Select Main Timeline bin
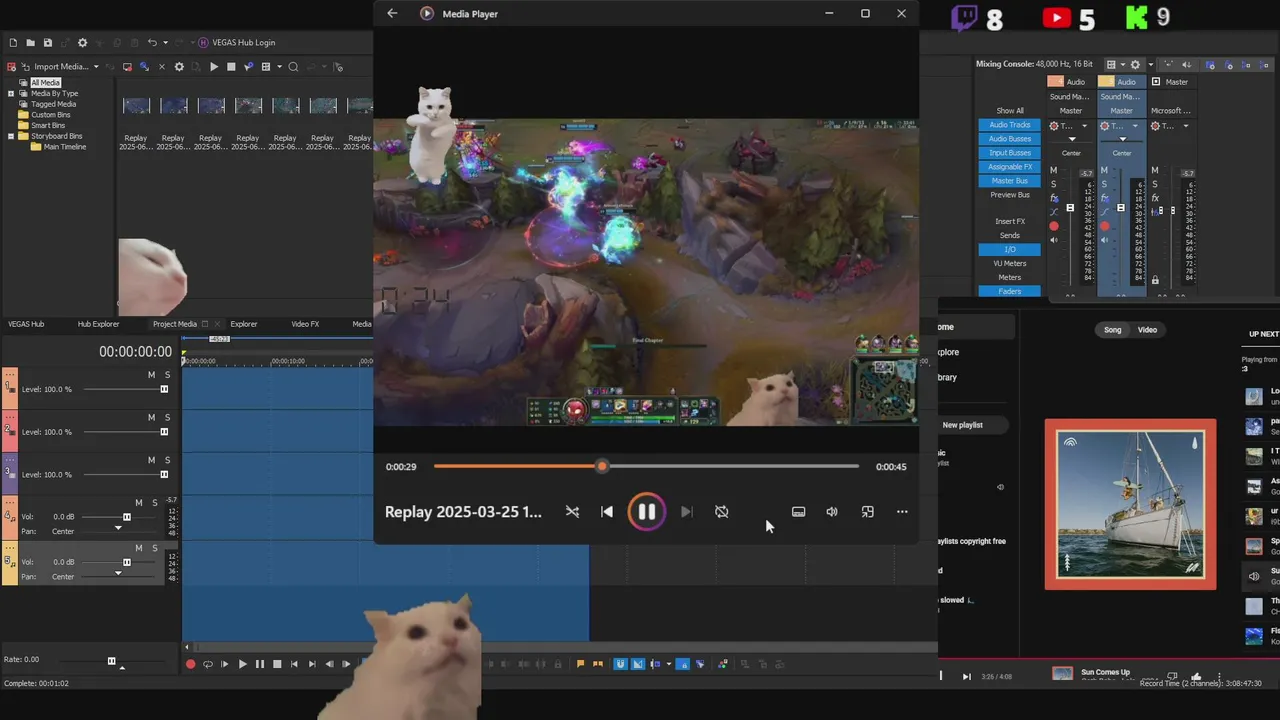The image size is (1280, 720). point(65,147)
